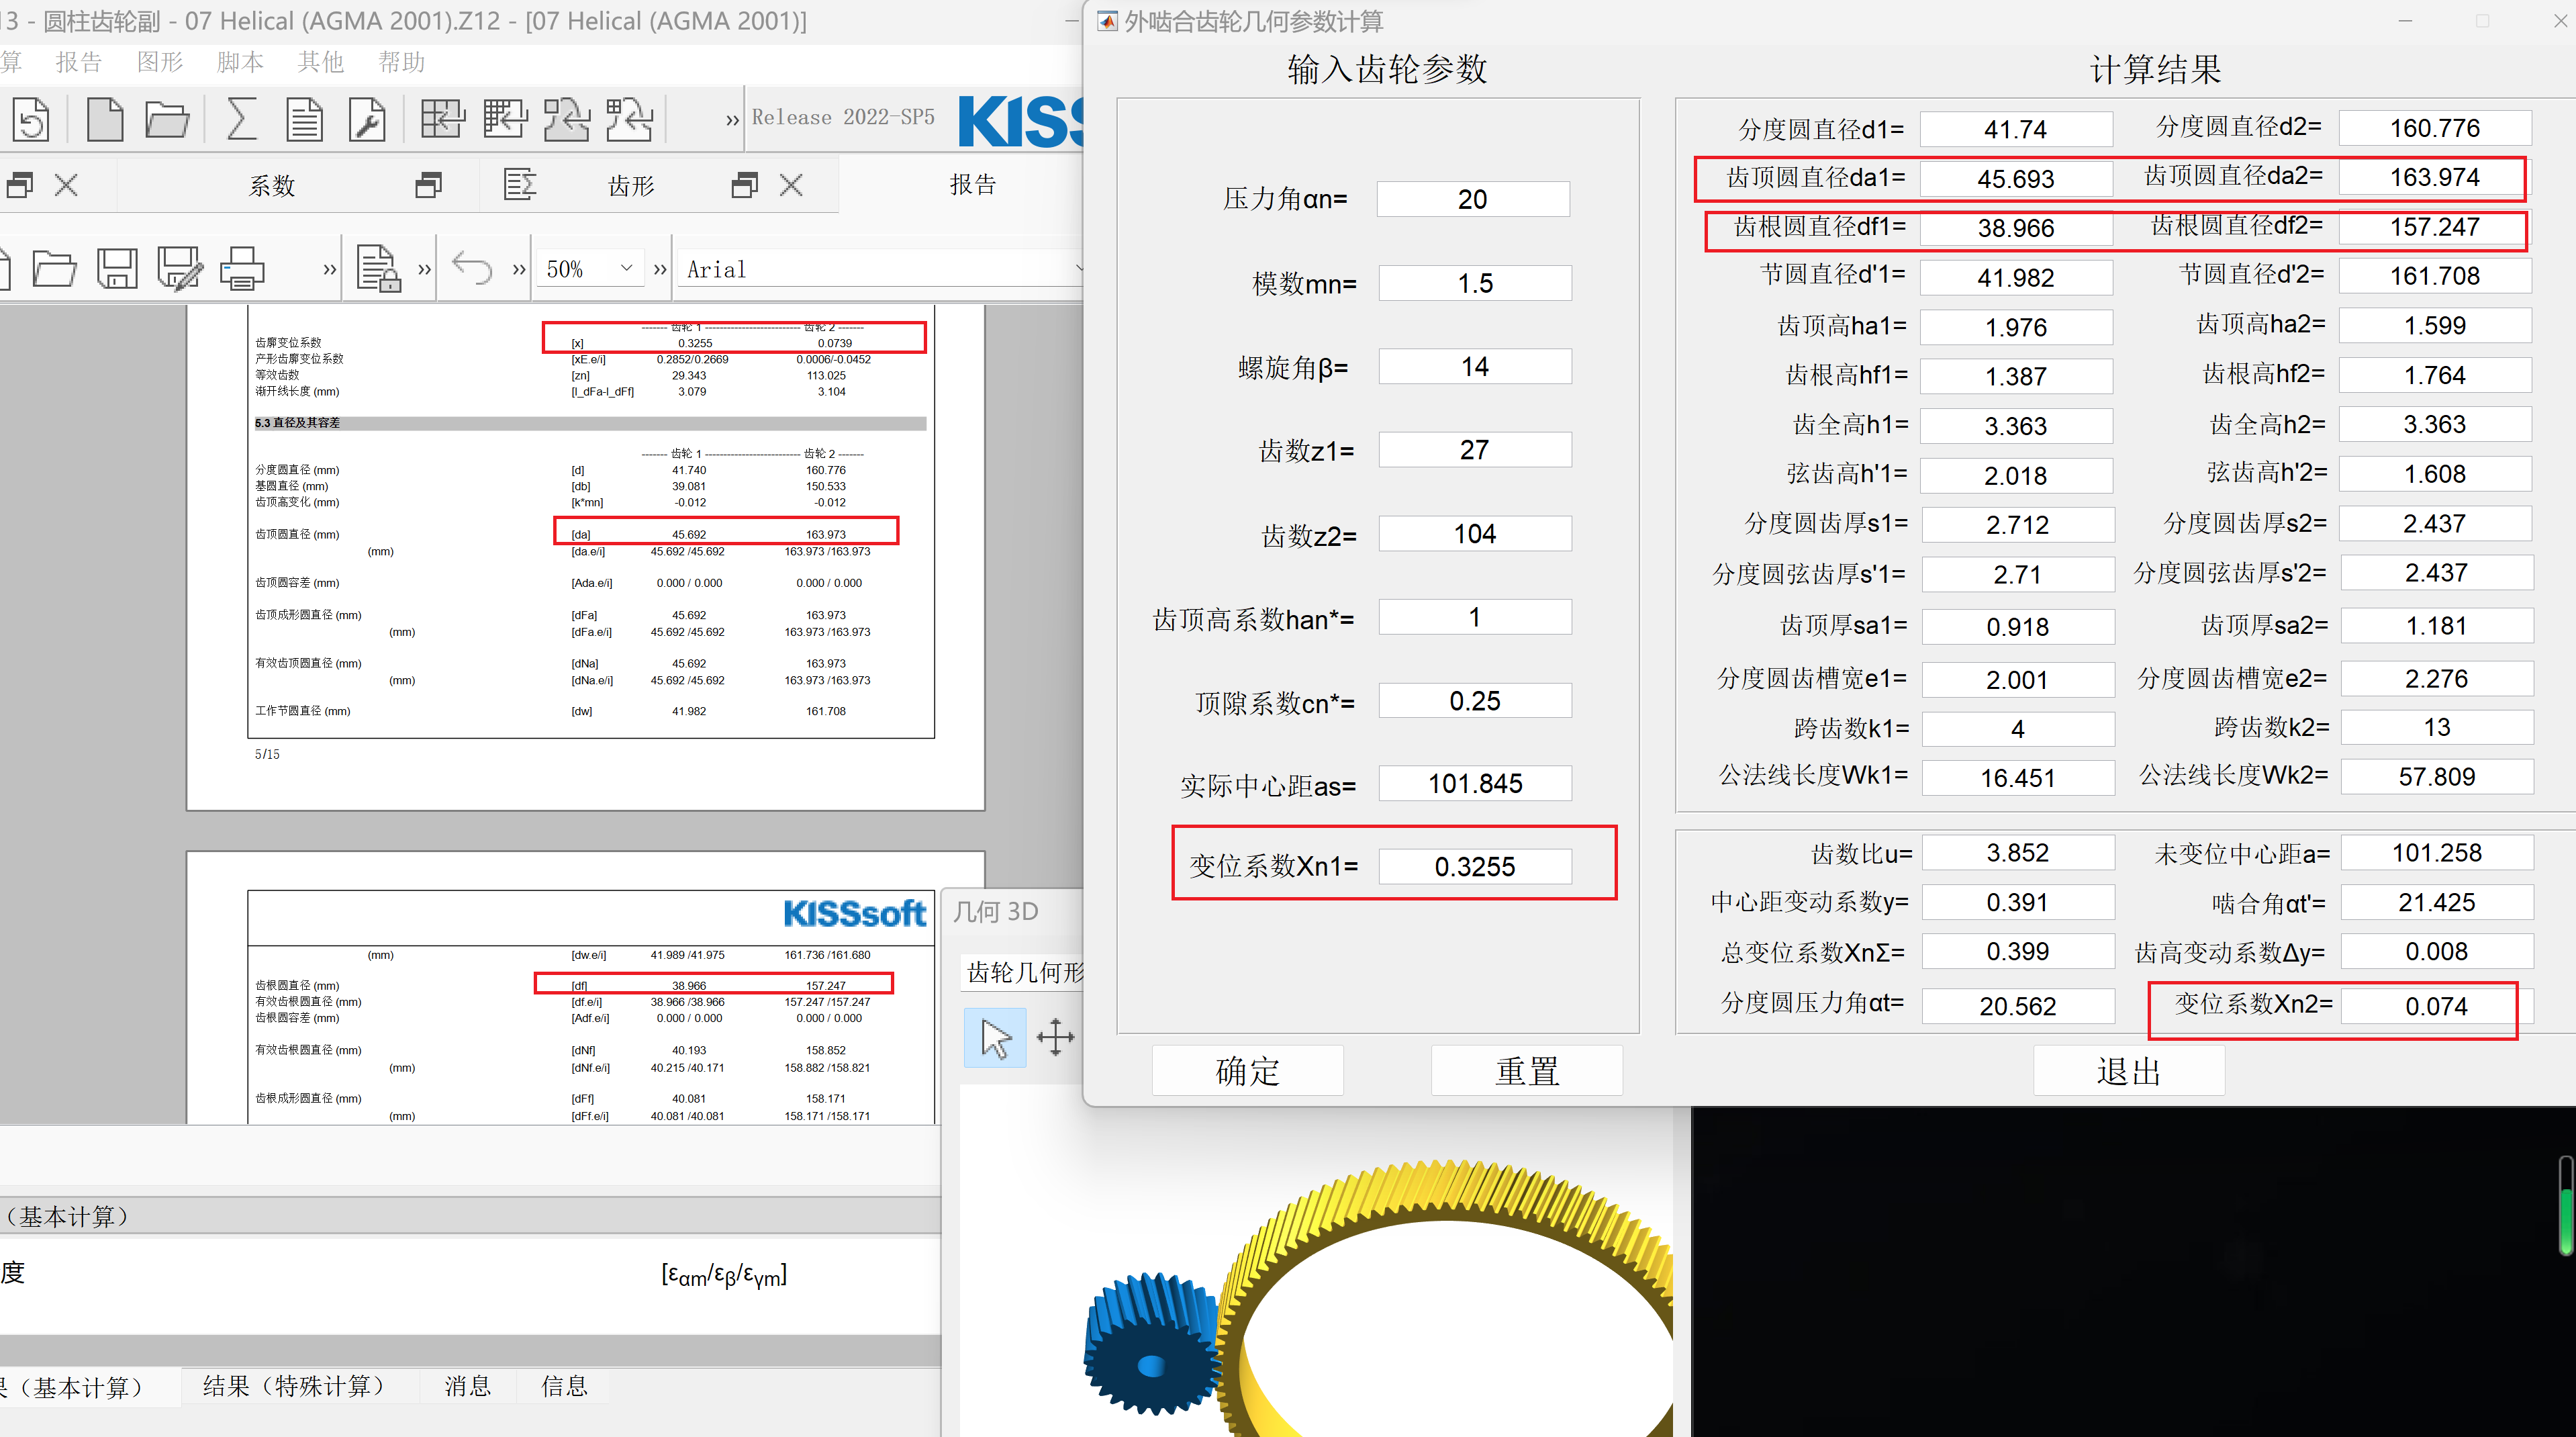
Task: Expand overflow chevron before the Arial font box
Action: (x=660, y=269)
